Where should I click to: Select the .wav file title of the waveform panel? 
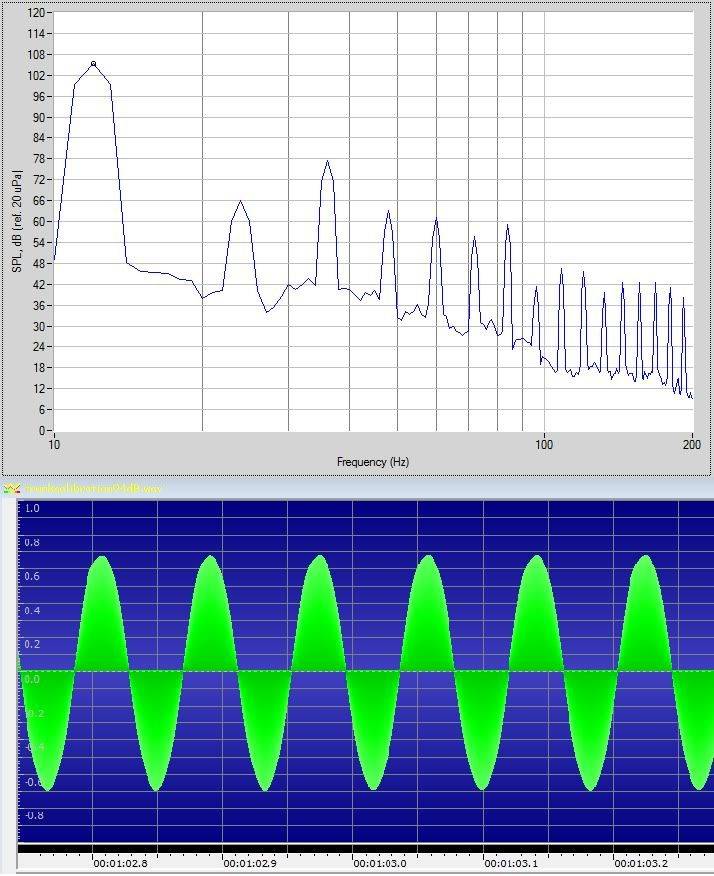93,489
